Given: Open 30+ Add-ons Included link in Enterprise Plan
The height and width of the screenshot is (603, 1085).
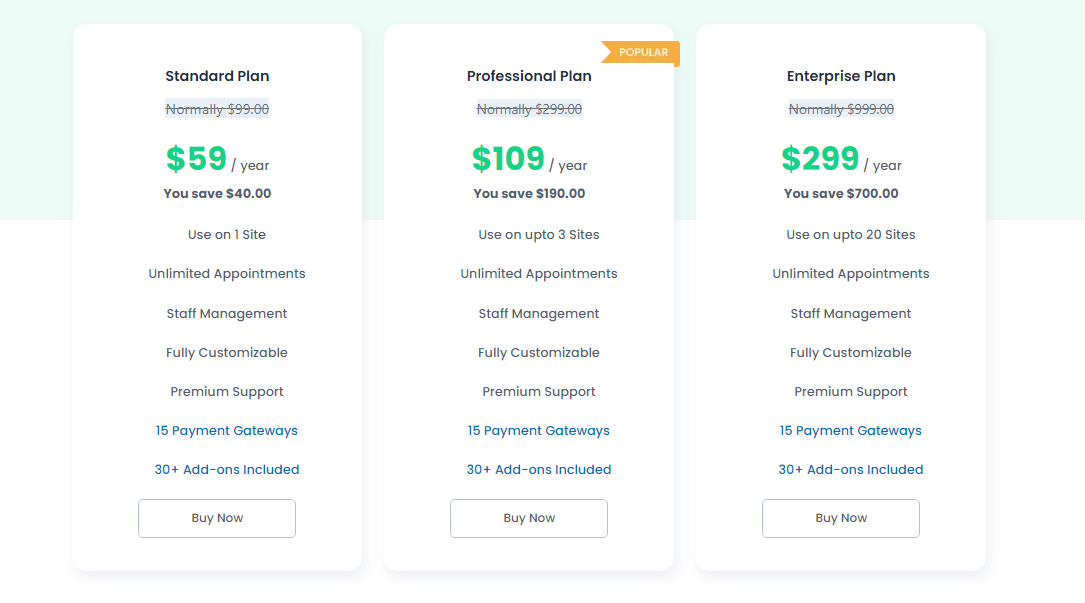Looking at the screenshot, I should pyautogui.click(x=851, y=470).
